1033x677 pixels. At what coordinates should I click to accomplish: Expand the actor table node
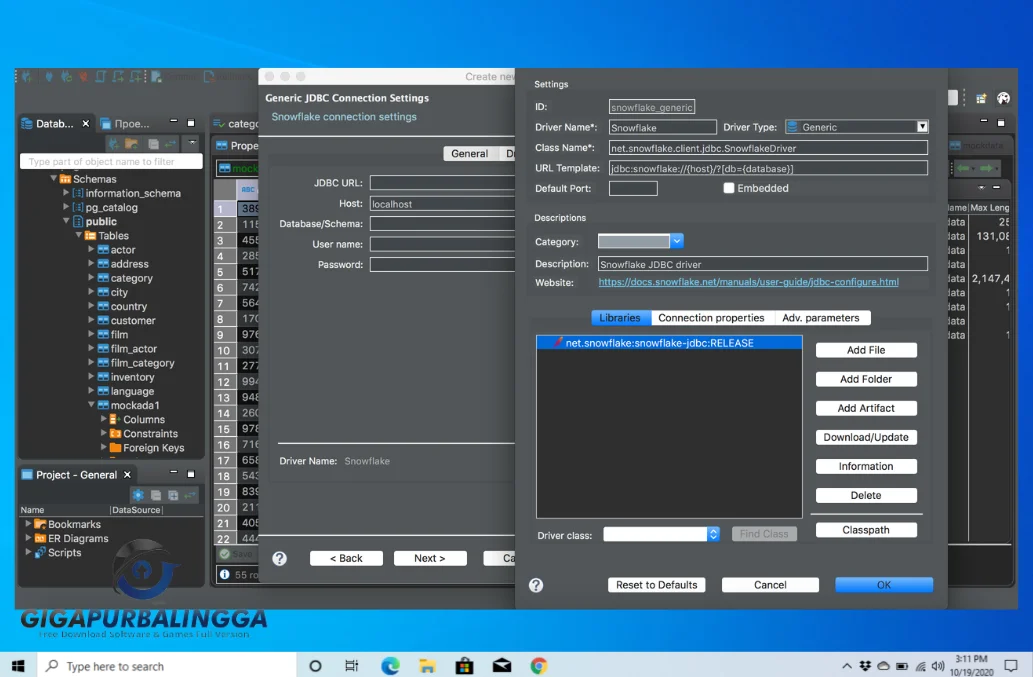point(91,250)
